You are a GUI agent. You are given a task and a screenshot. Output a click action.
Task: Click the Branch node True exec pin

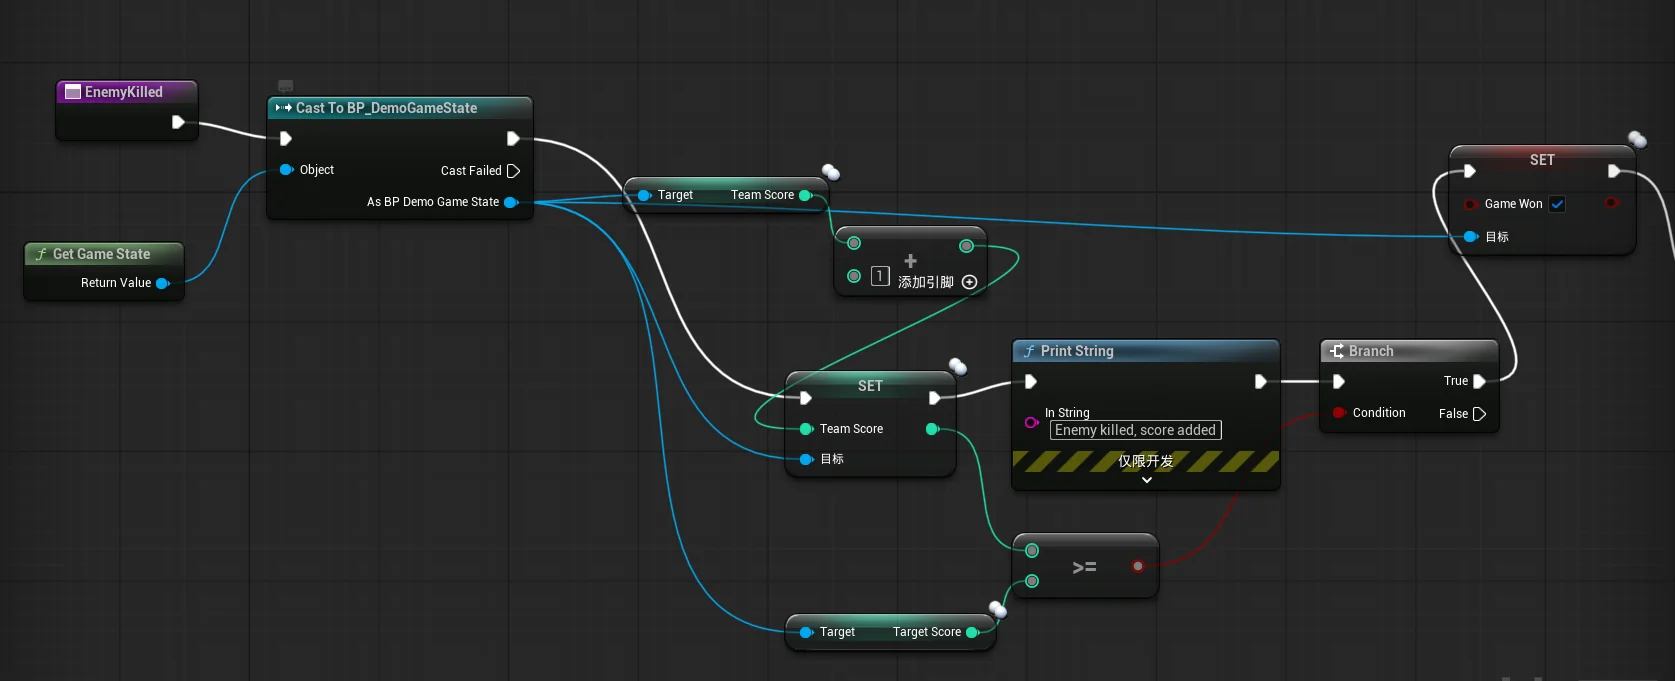coord(1479,381)
